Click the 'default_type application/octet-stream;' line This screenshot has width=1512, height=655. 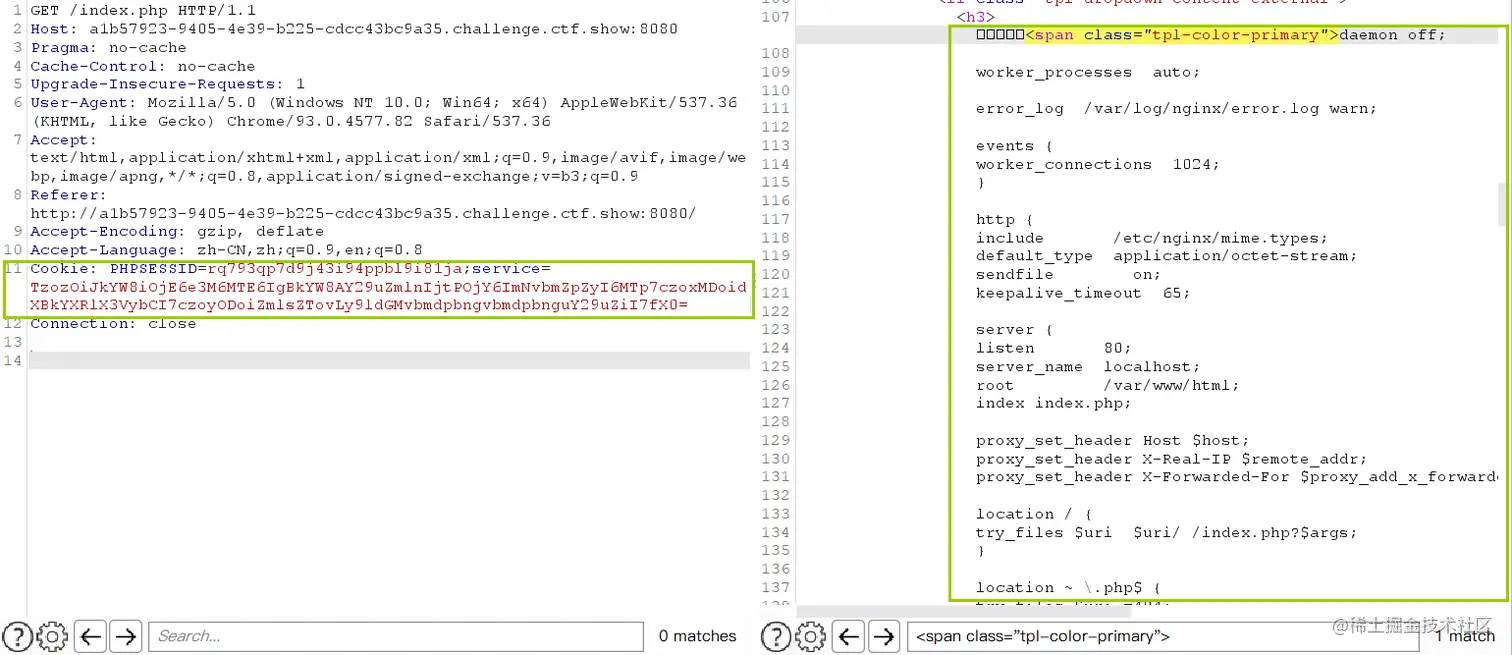coord(1167,256)
